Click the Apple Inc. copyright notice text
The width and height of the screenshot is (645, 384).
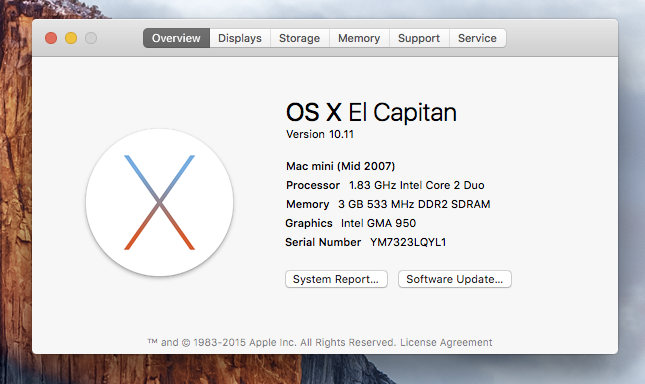[x=271, y=342]
